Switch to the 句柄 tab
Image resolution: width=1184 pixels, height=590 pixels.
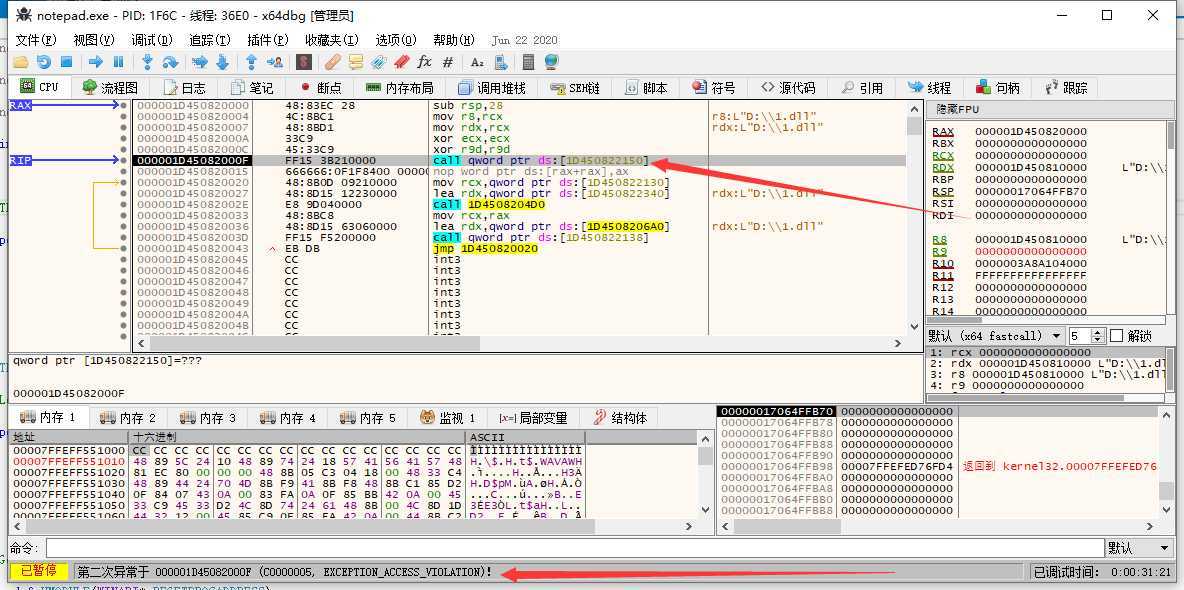[x=998, y=88]
